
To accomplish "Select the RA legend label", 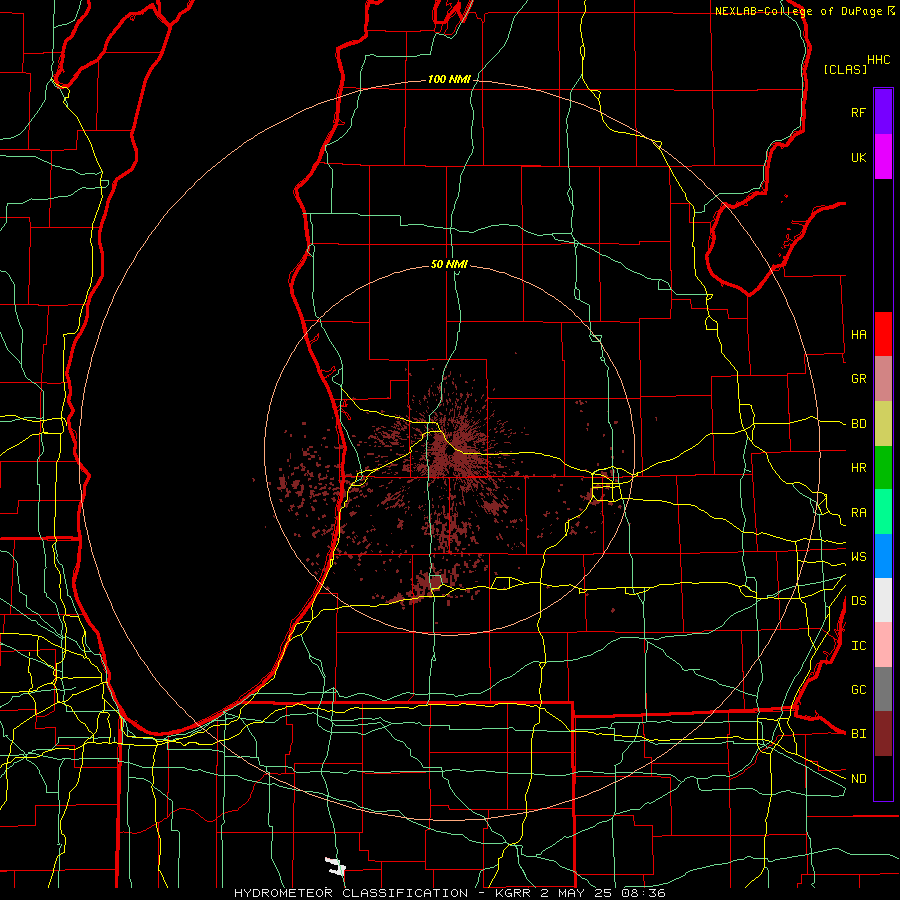I will [859, 513].
